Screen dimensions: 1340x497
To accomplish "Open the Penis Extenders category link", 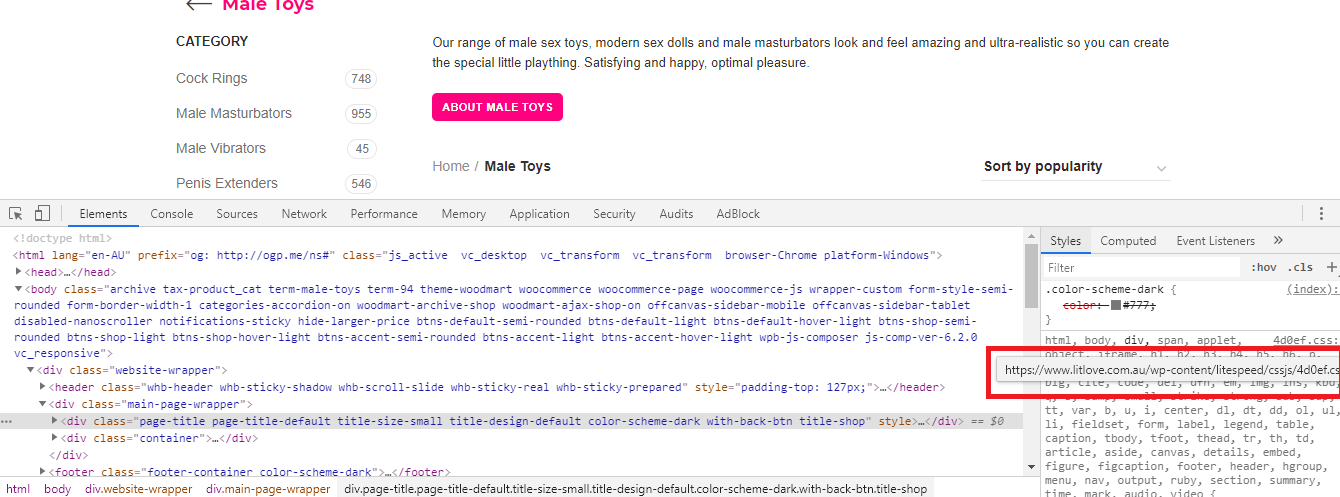I will (227, 183).
